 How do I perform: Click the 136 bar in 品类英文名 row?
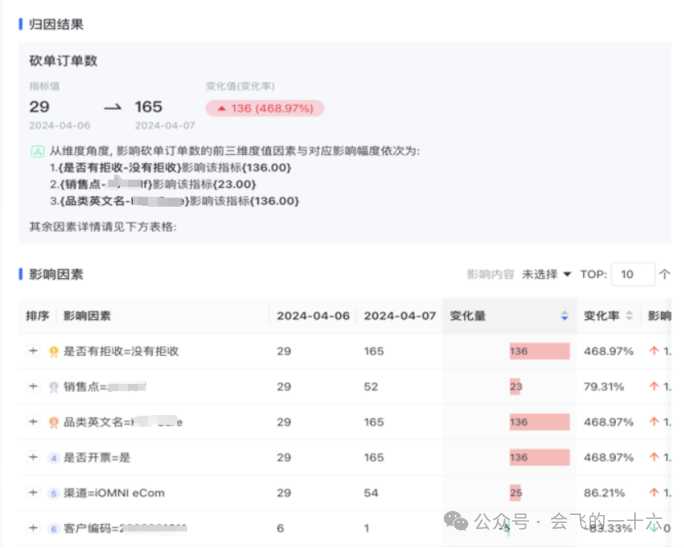coord(540,421)
